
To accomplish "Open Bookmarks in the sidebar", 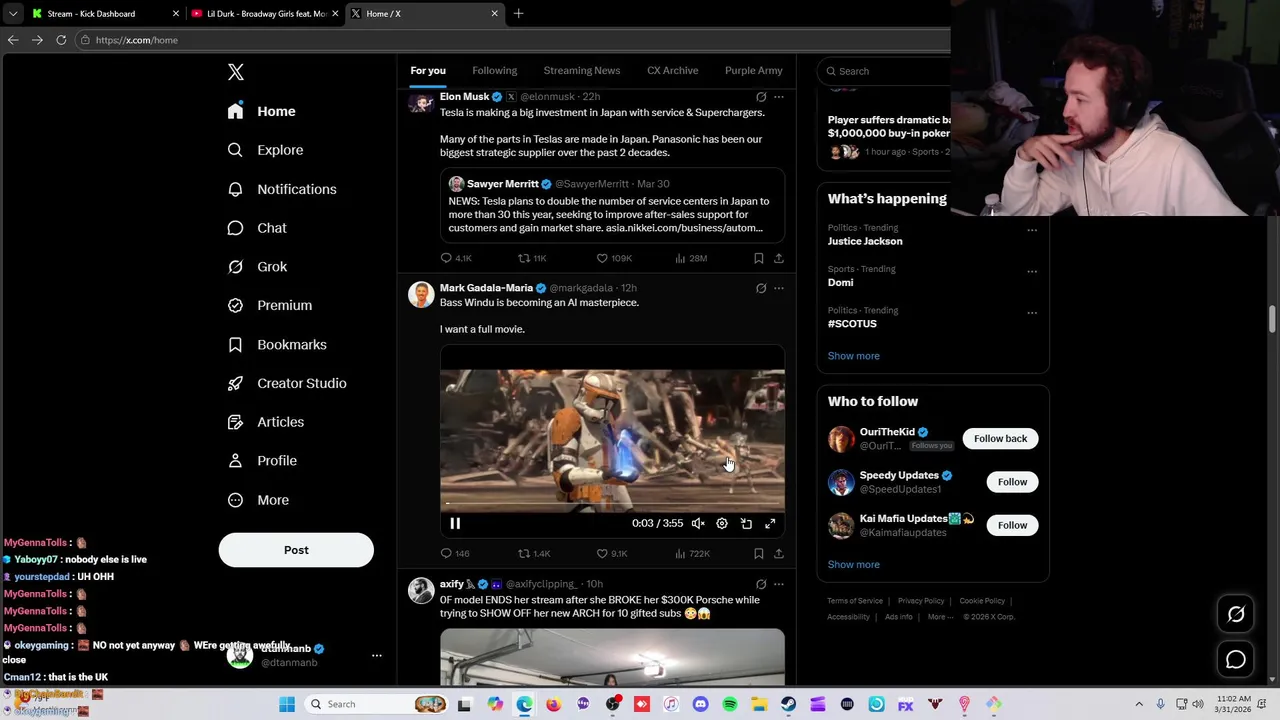I will pyautogui.click(x=277, y=344).
